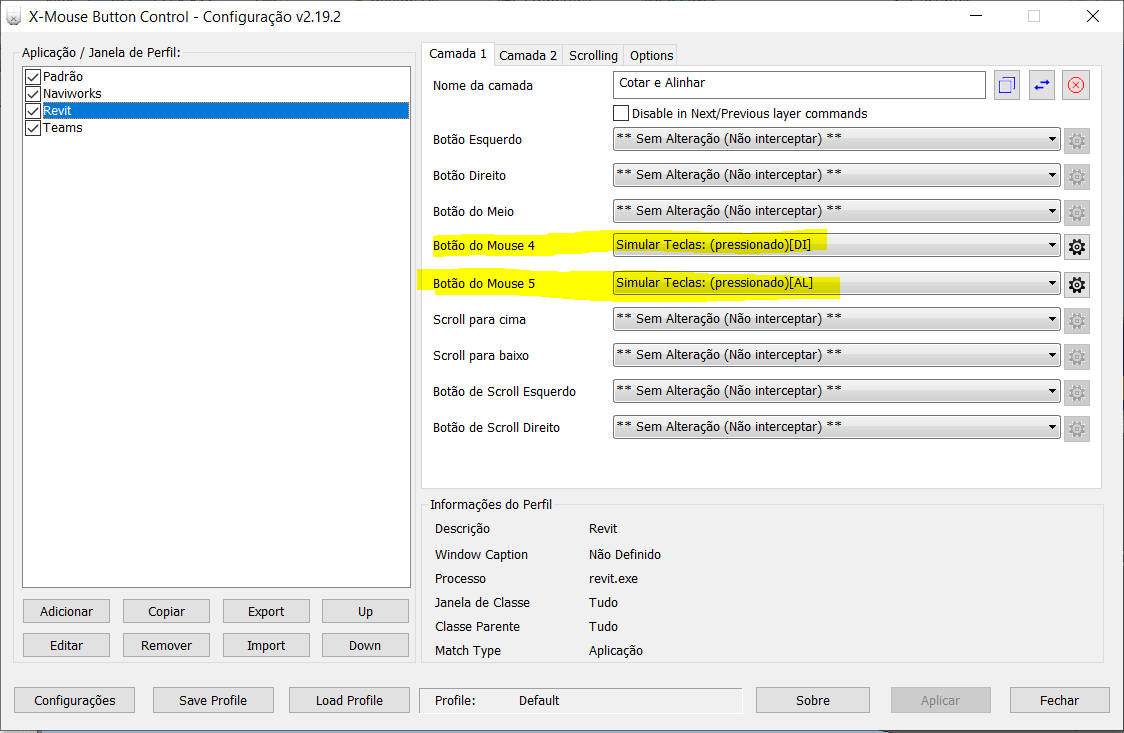Click the Save Profile button

213,700
